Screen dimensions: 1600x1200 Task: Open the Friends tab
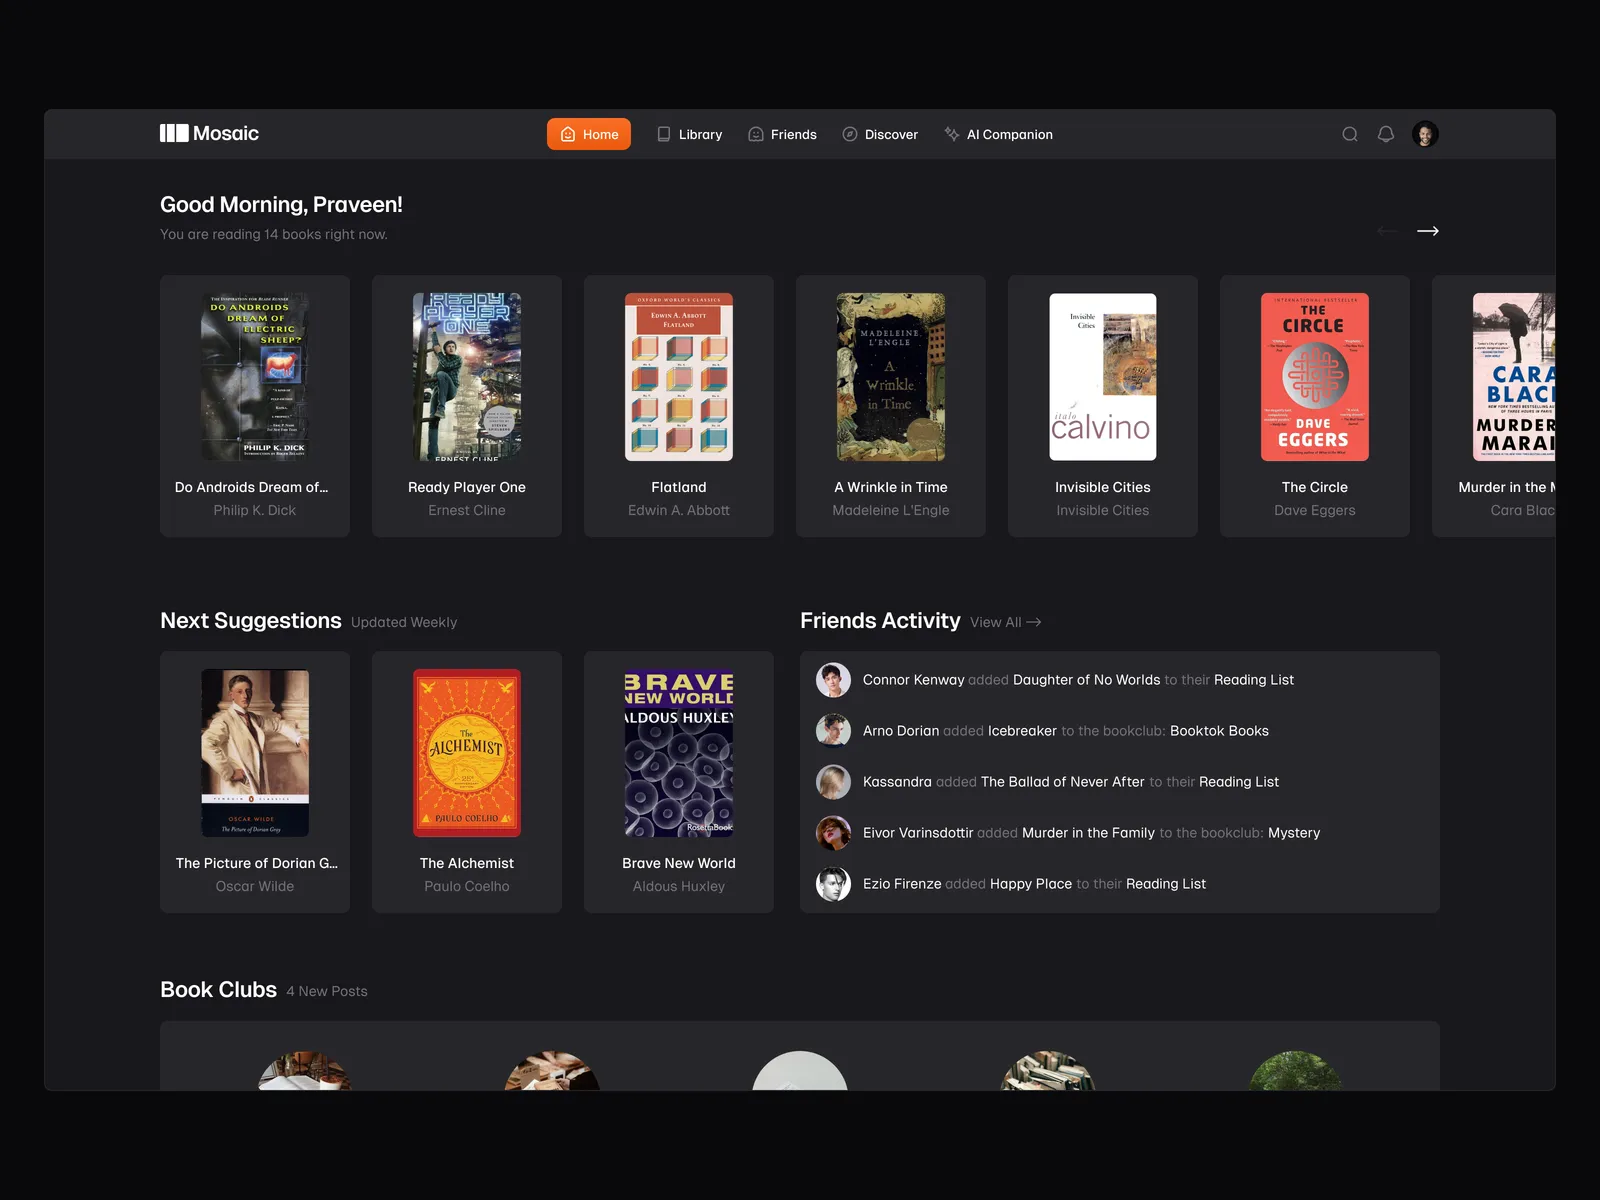point(782,134)
